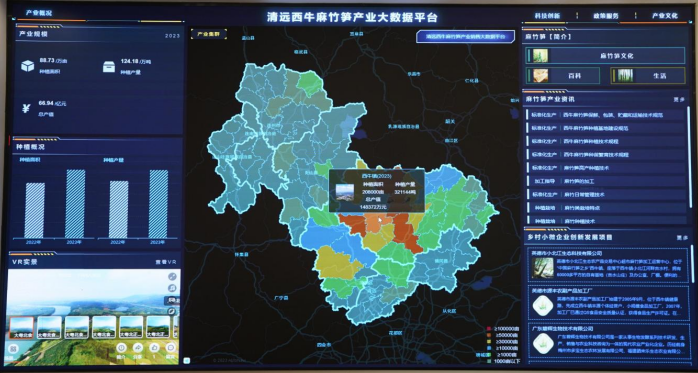Open the first 标准化生产 news row

click(605, 115)
